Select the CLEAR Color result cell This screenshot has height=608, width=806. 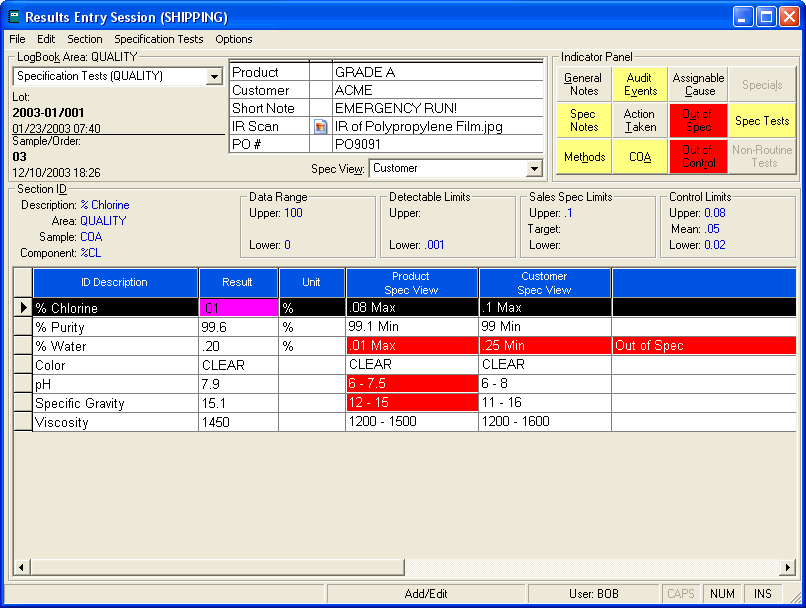239,365
